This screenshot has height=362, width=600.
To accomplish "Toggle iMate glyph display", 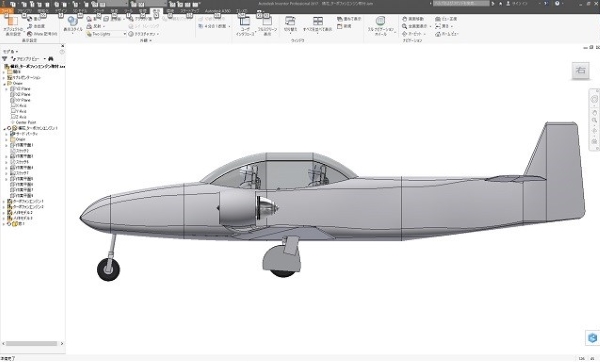I will click(x=42, y=34).
